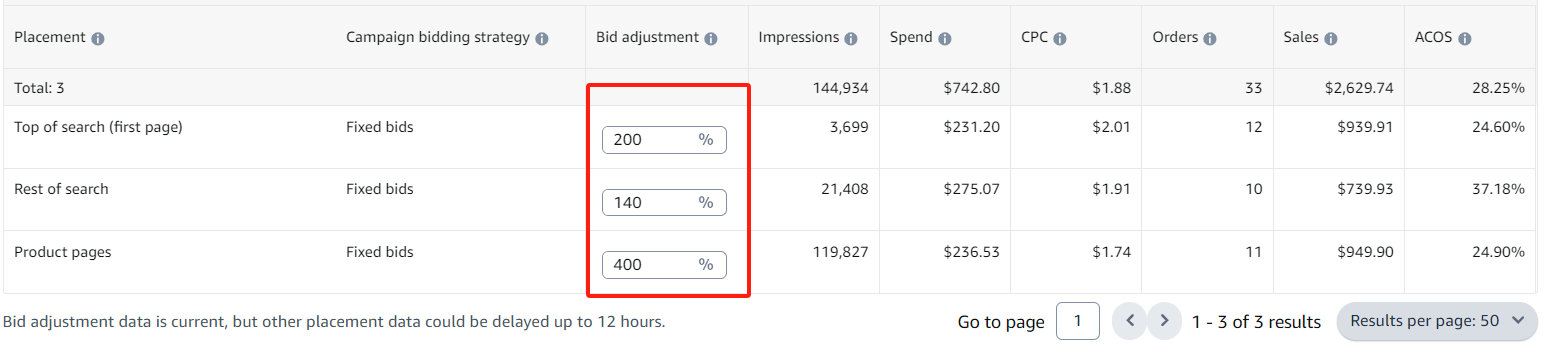
Task: Open the CPC info tooltip icon
Action: 1060,39
